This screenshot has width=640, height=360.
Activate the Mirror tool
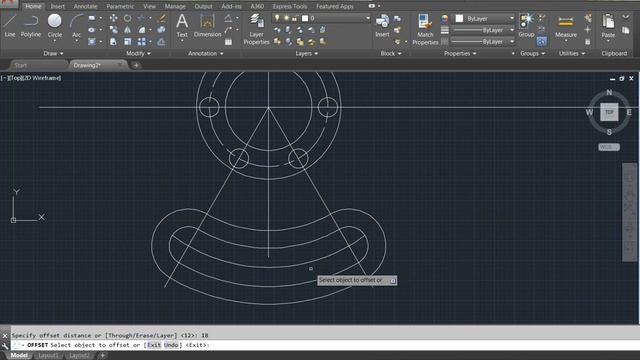click(128, 30)
